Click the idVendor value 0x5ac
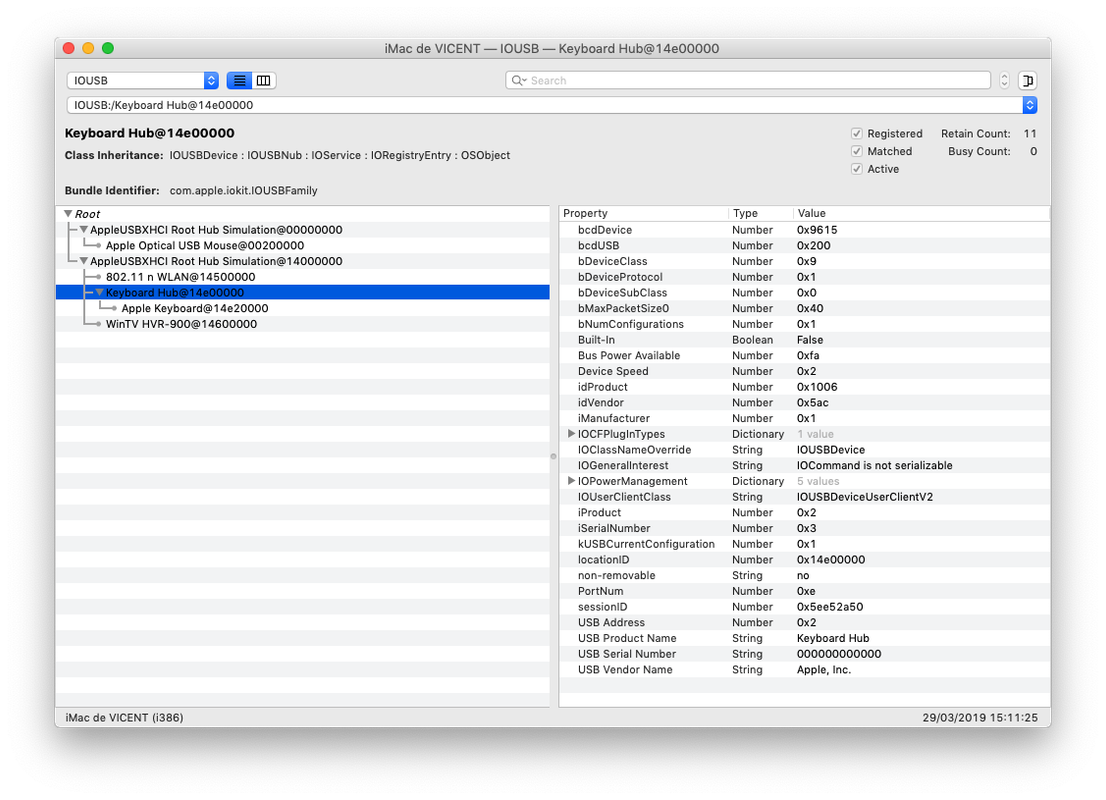Image resolution: width=1106 pixels, height=800 pixels. coord(813,403)
